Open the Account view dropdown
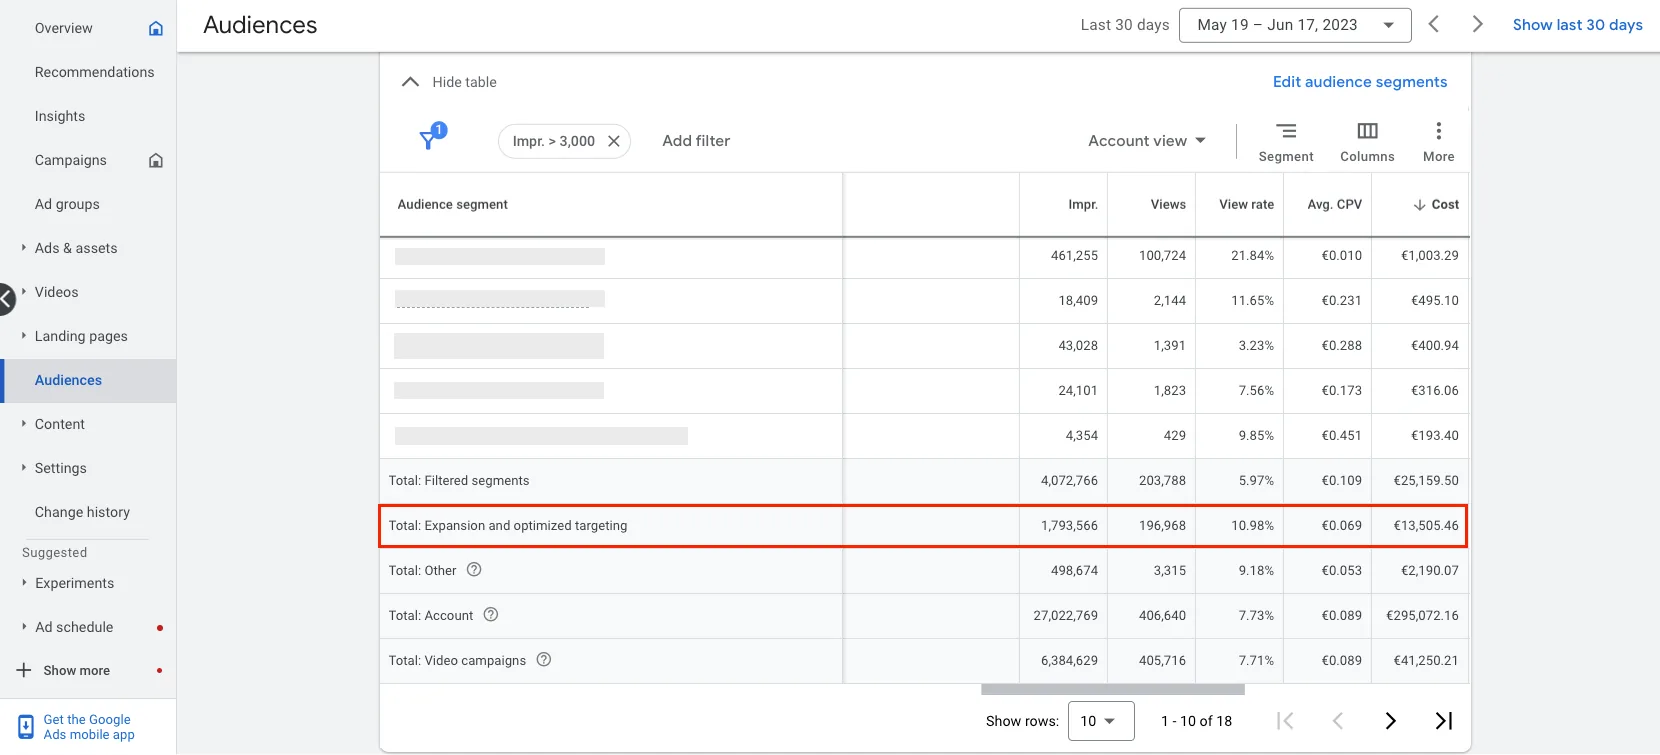 coord(1147,141)
